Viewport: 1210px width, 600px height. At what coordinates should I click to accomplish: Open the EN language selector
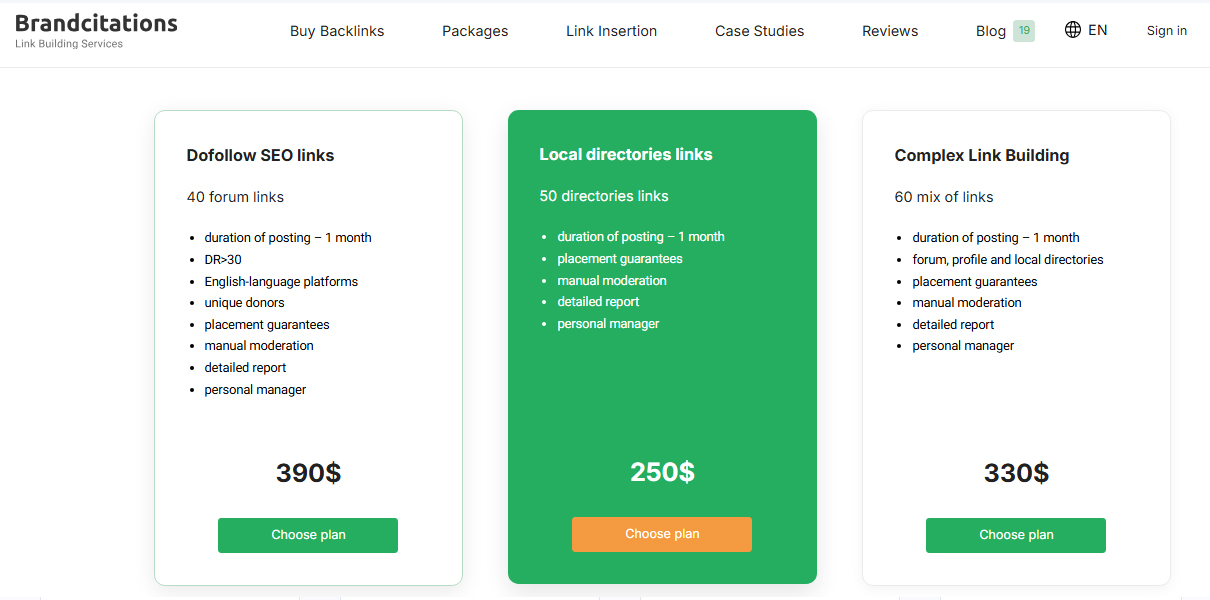point(1097,30)
